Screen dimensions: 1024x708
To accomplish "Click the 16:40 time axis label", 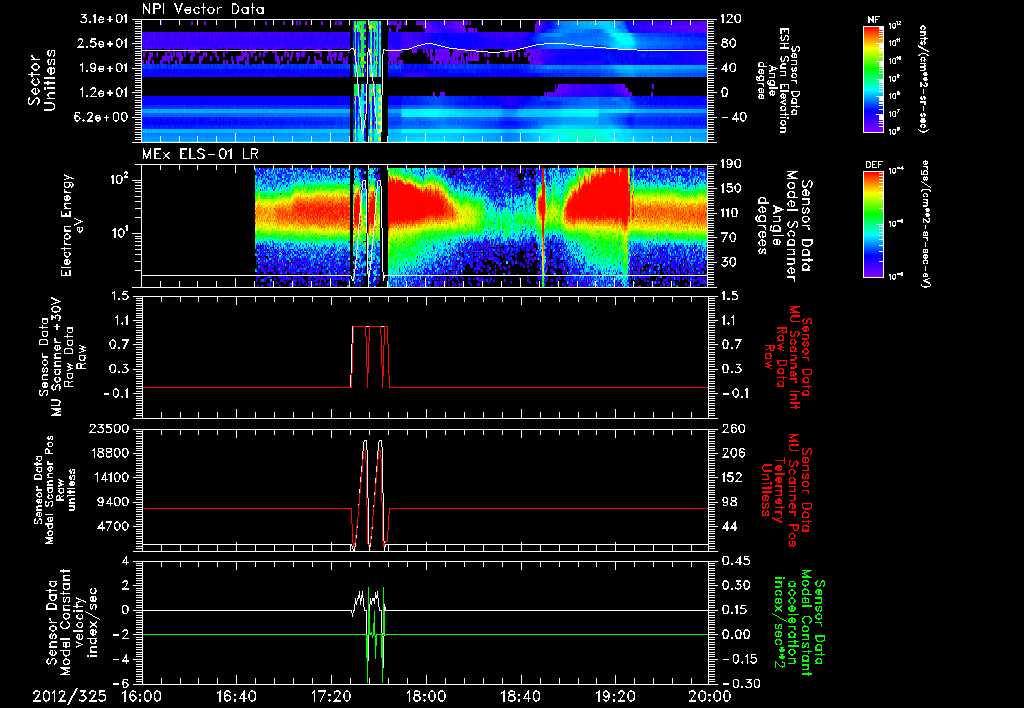I will tap(236, 696).
